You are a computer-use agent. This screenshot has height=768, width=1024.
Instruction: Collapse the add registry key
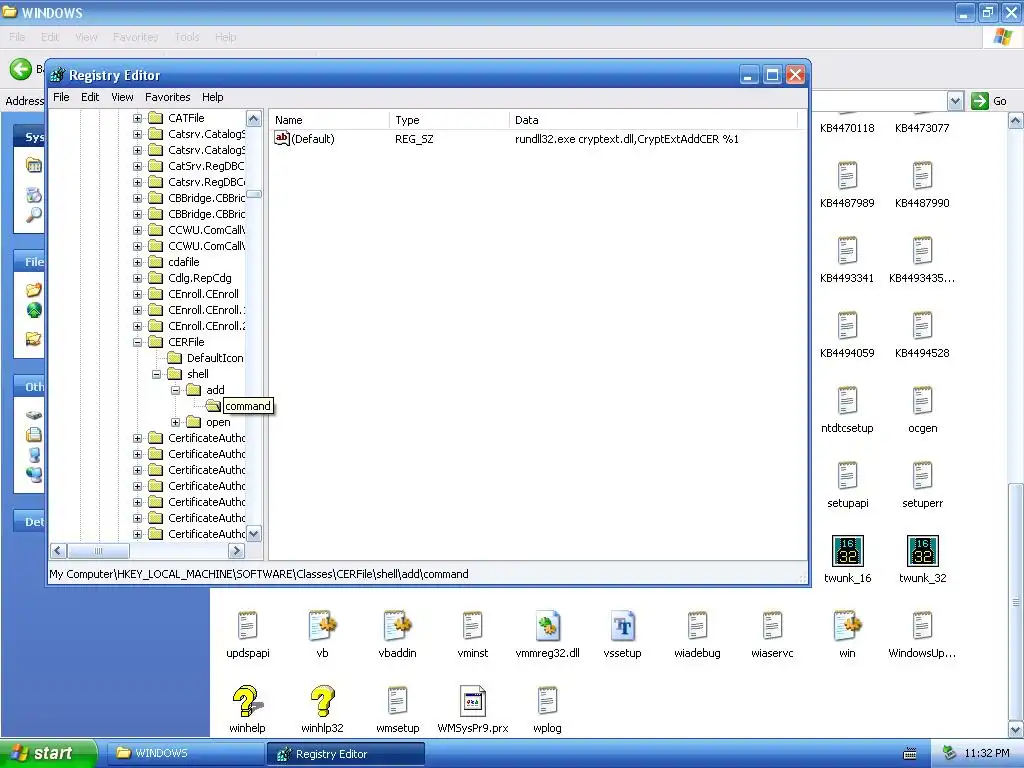pyautogui.click(x=175, y=390)
